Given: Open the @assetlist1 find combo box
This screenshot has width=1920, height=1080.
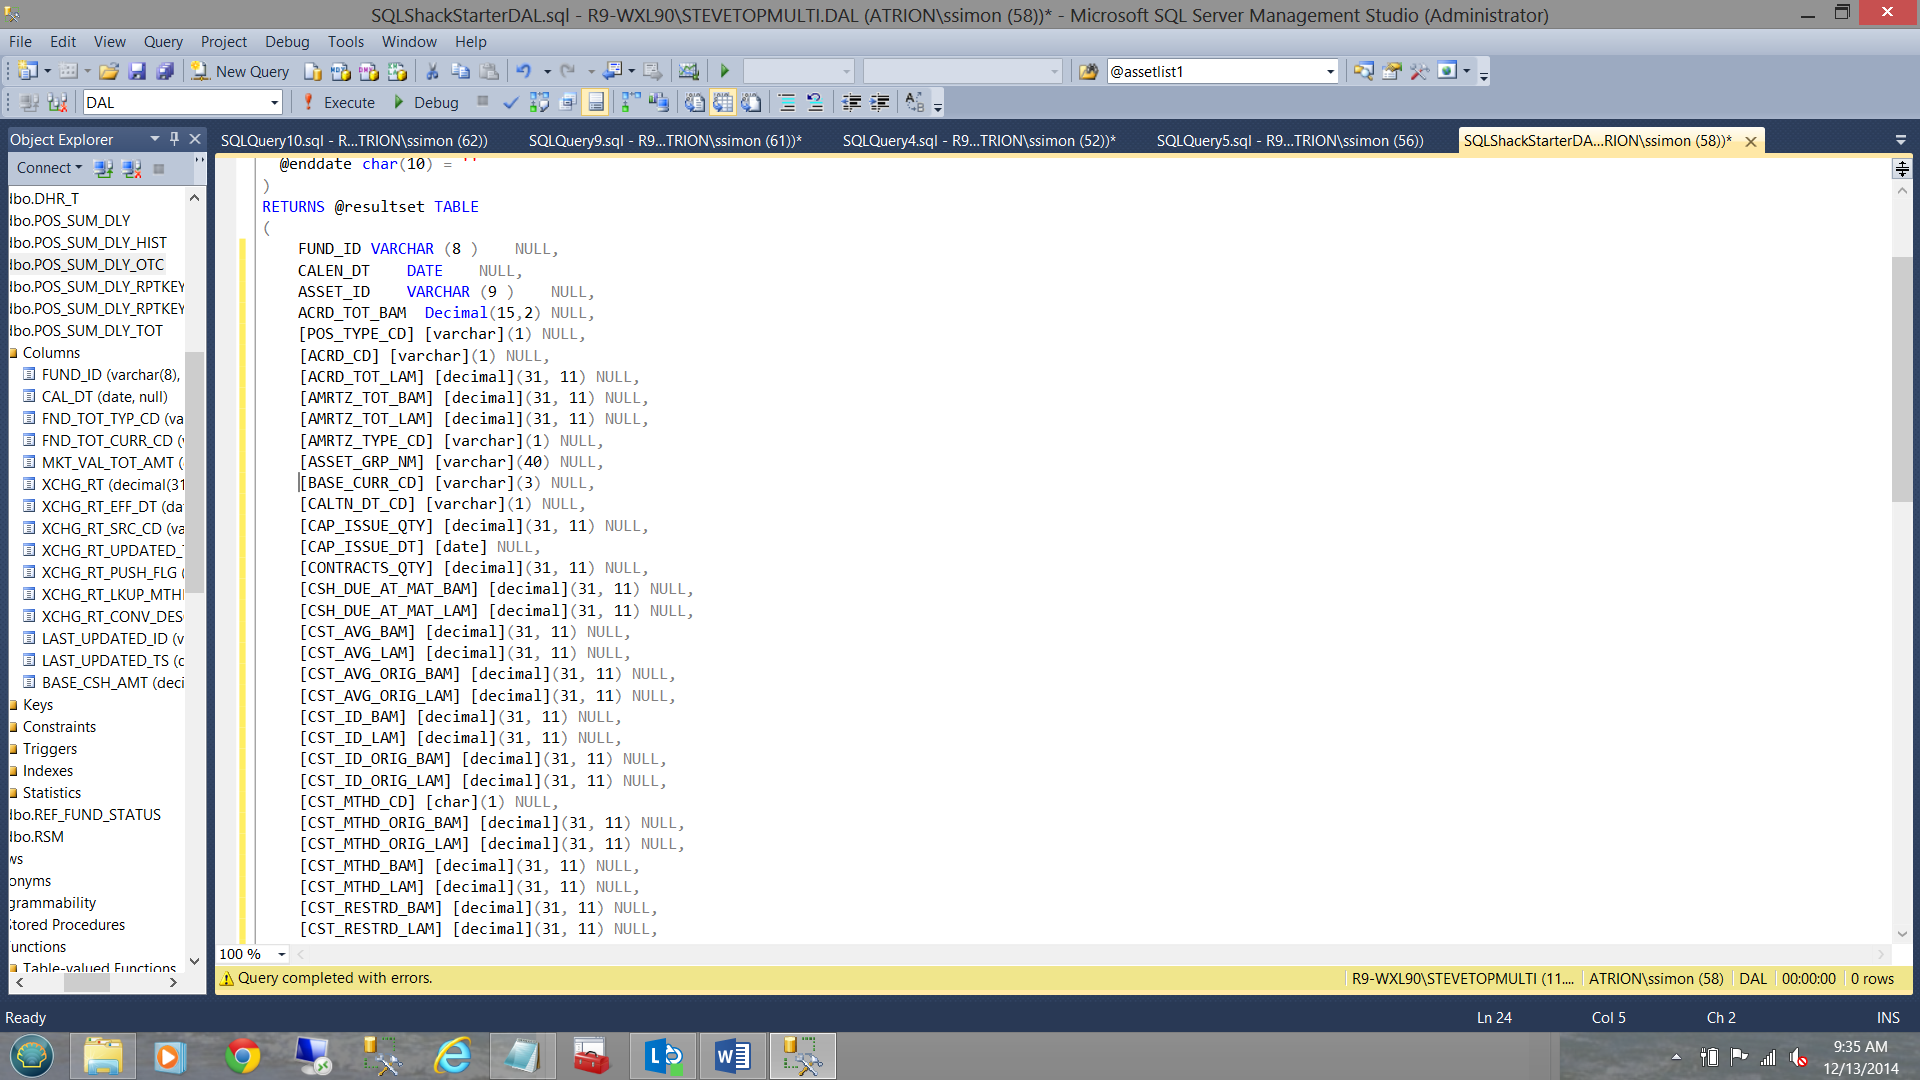Looking at the screenshot, I should tap(1330, 71).
